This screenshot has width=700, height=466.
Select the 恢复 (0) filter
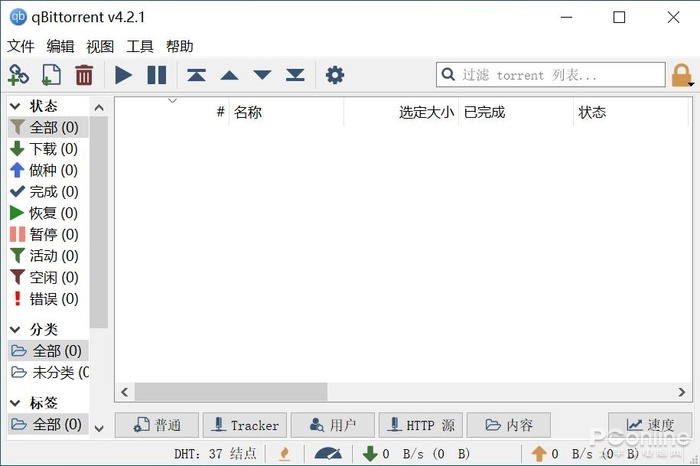pyautogui.click(x=48, y=213)
